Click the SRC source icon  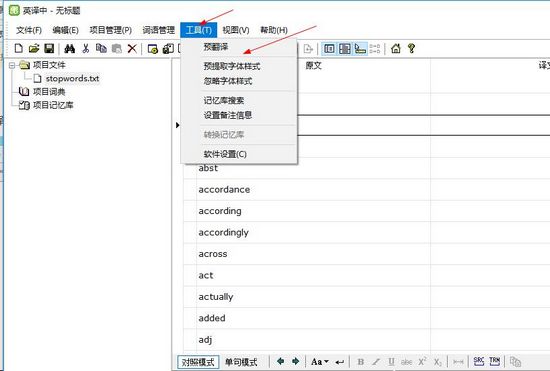479,361
